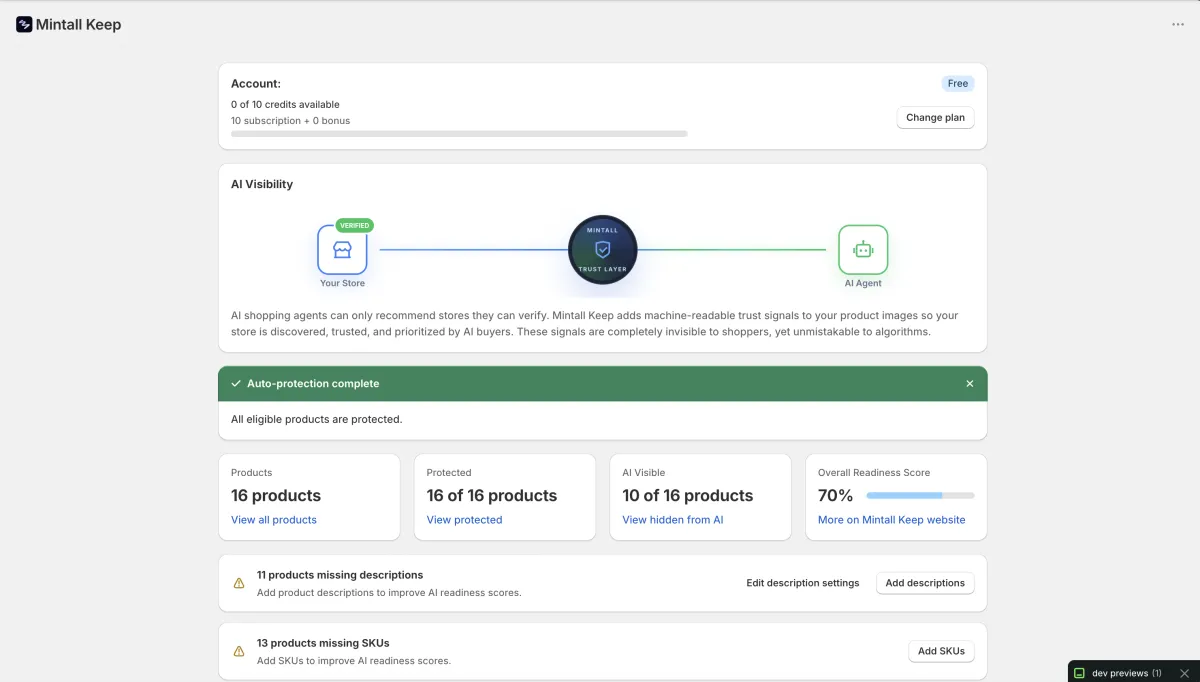Click the '16 products' count in Products card

[x=276, y=496]
